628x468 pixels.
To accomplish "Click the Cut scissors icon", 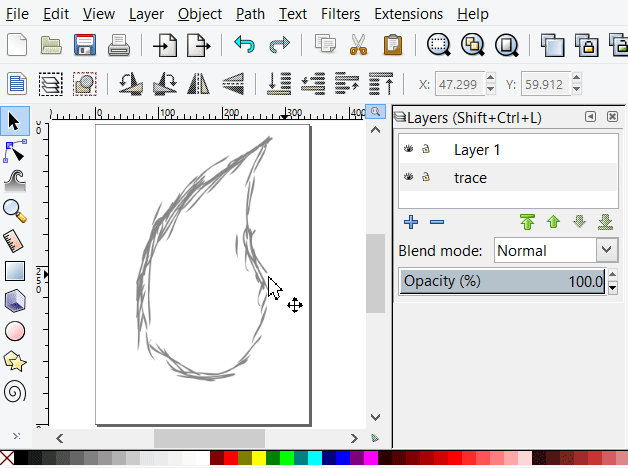I will coord(358,45).
